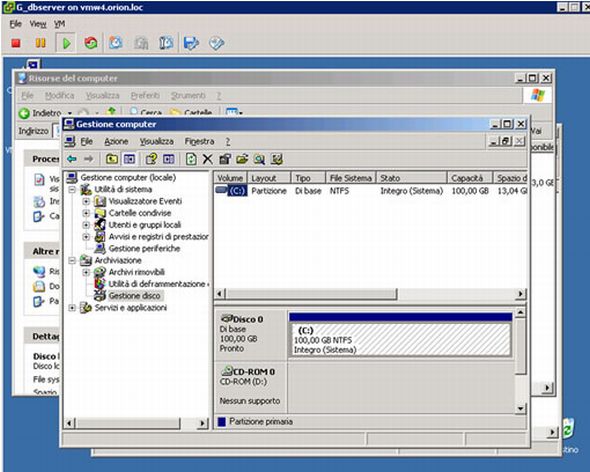The image size is (590, 472).
Task: Open the Visualizza menu in Gestione computer
Action: [157, 142]
